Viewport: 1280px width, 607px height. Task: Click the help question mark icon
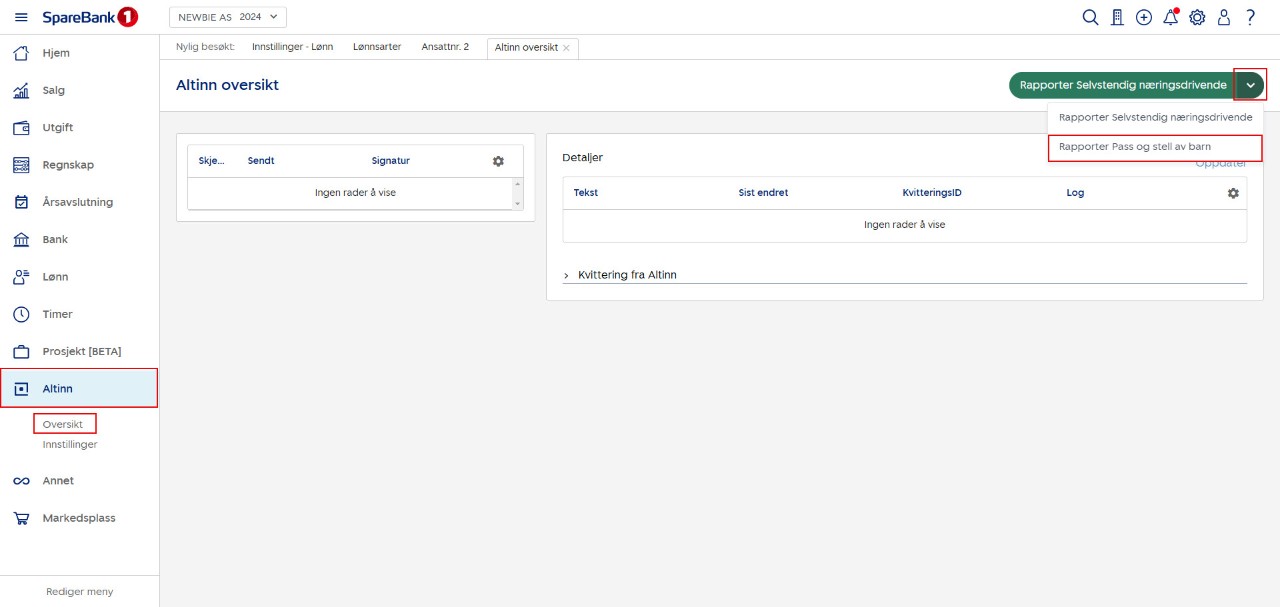1250,18
